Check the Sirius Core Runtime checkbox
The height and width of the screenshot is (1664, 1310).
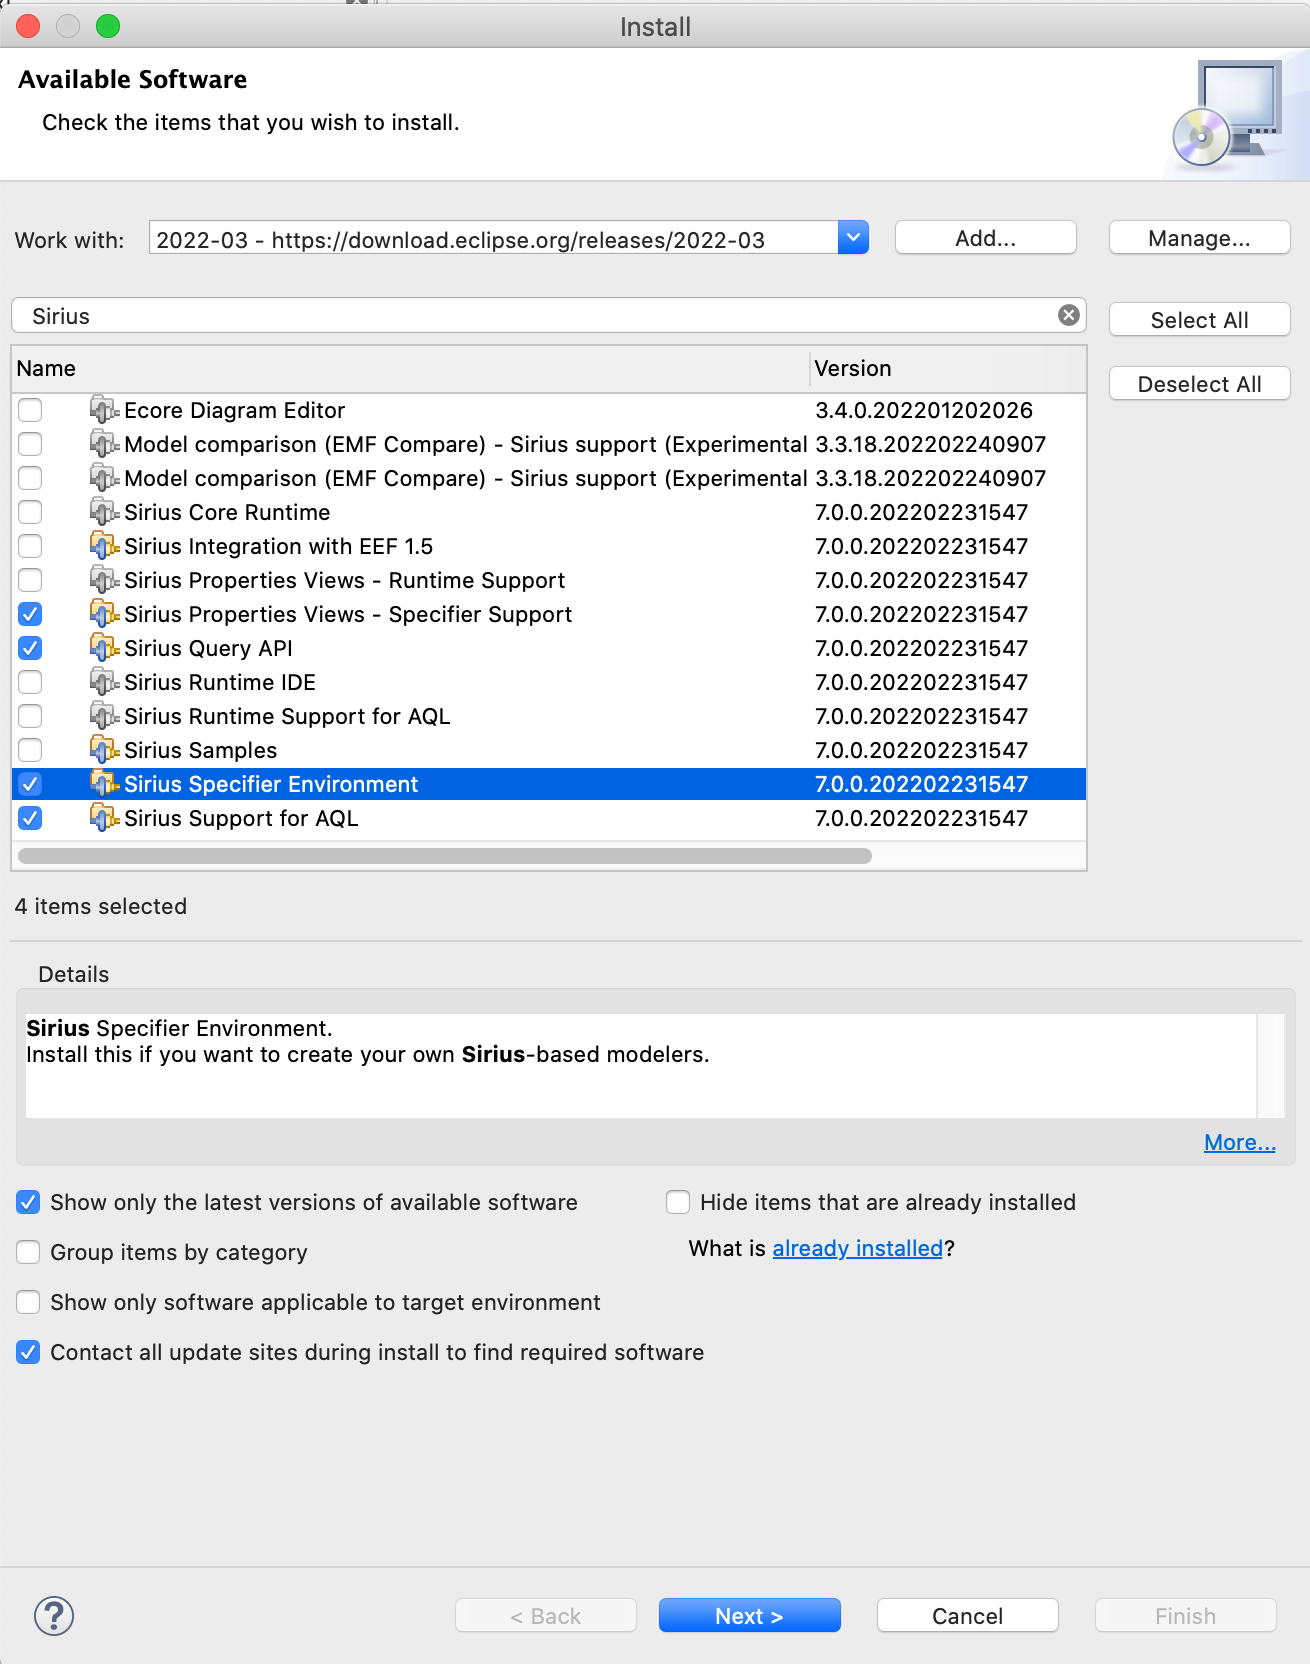coord(30,512)
